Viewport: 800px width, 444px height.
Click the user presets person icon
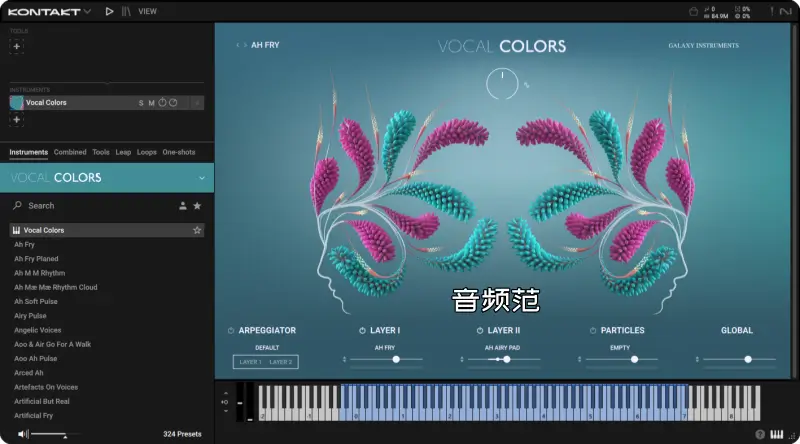point(182,205)
